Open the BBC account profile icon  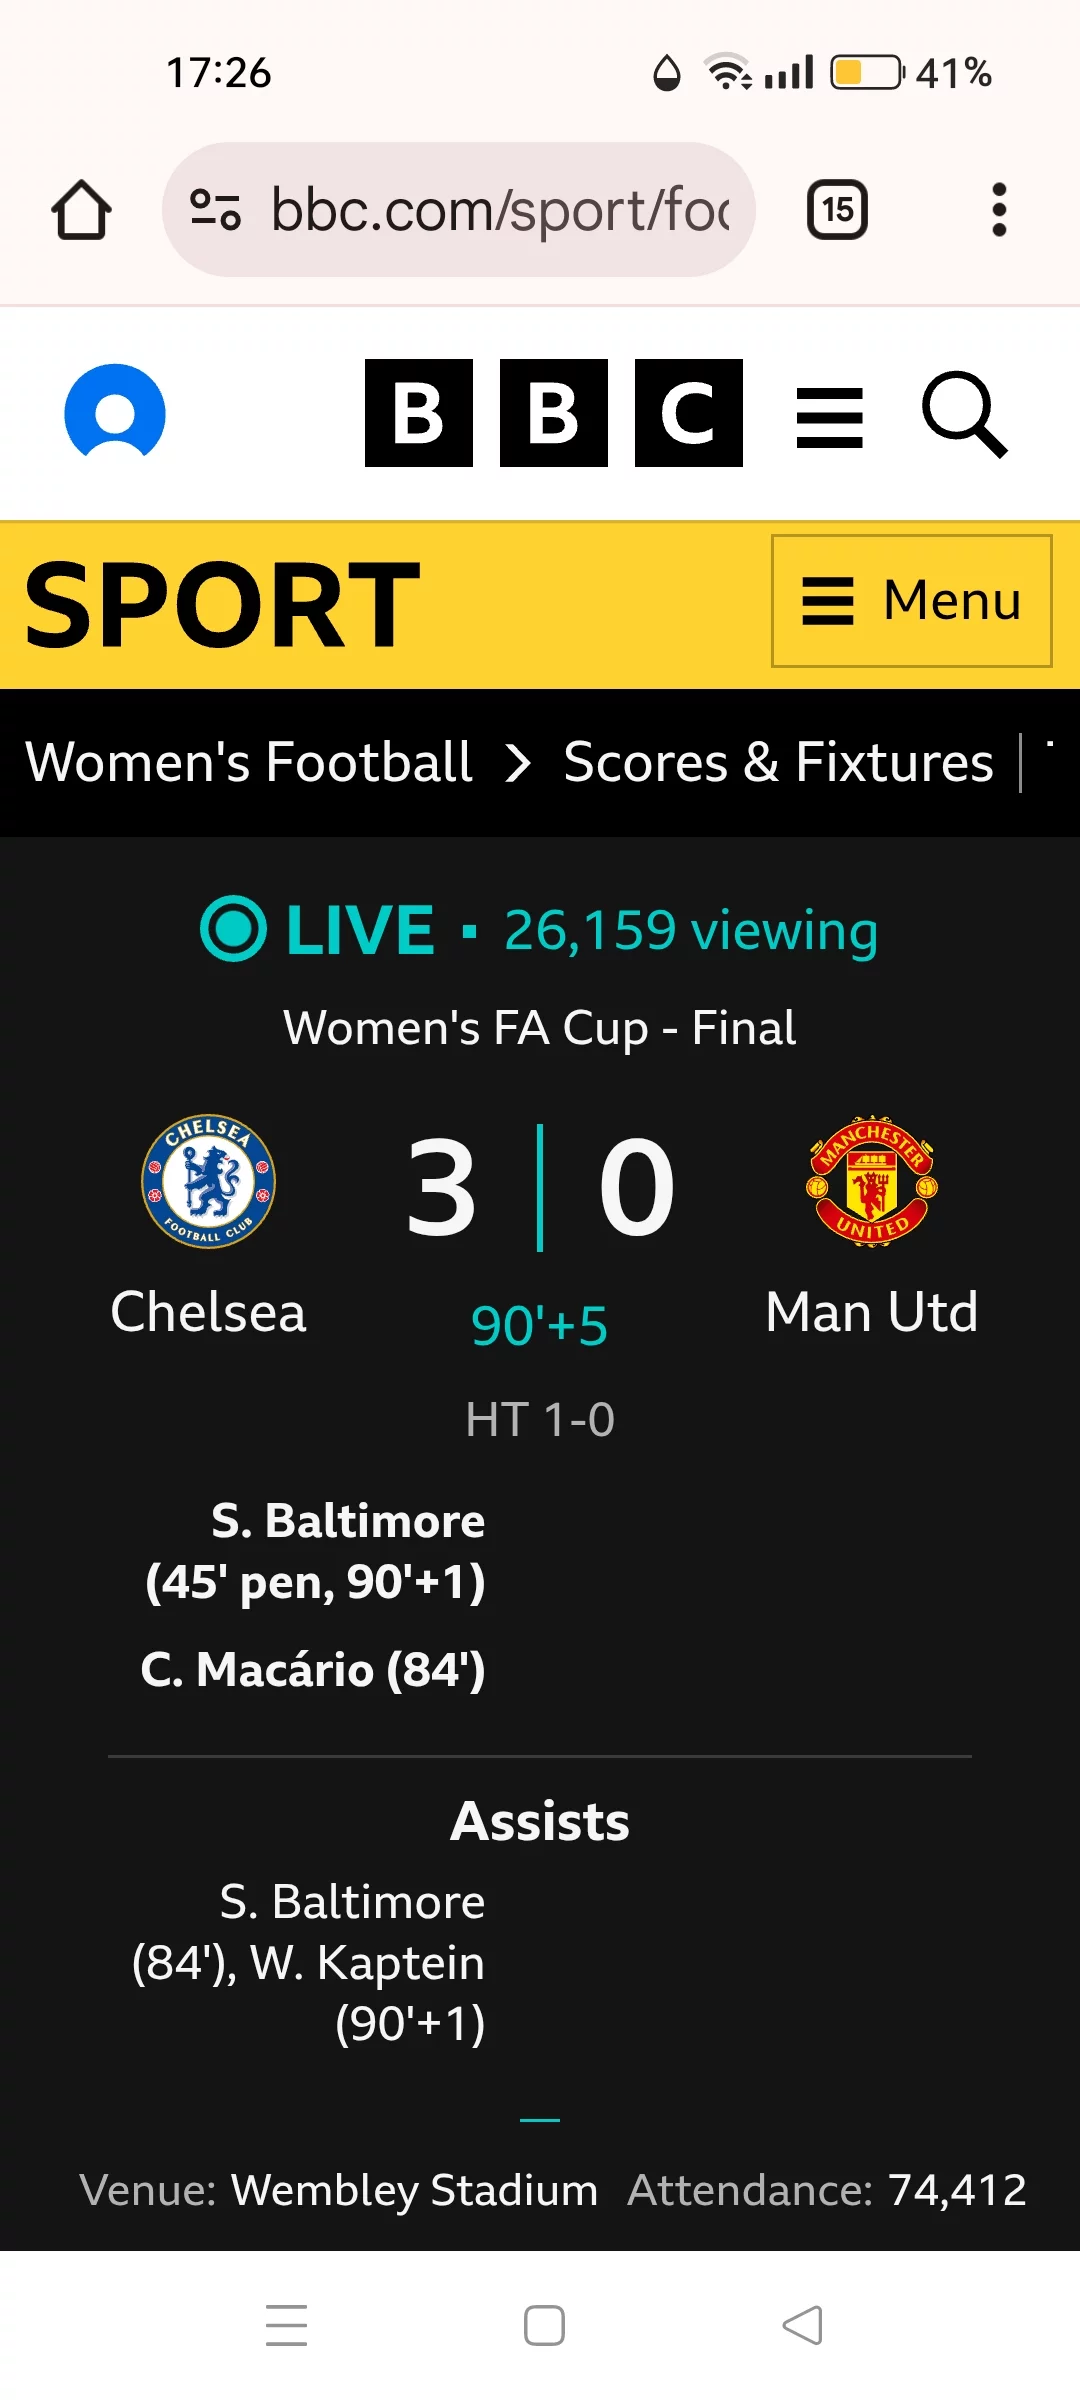(115, 412)
